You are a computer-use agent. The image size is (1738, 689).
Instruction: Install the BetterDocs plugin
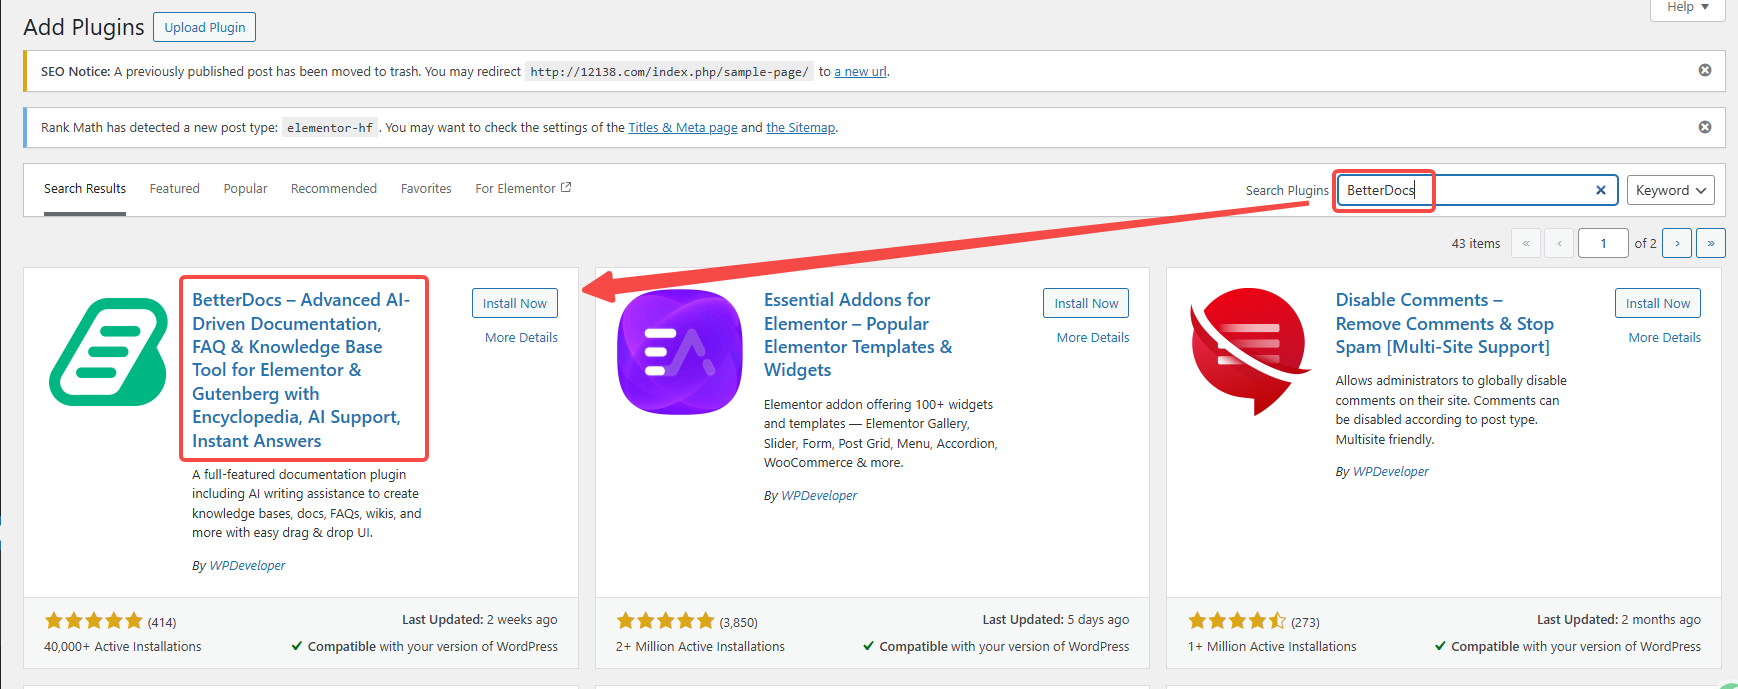pyautogui.click(x=514, y=303)
